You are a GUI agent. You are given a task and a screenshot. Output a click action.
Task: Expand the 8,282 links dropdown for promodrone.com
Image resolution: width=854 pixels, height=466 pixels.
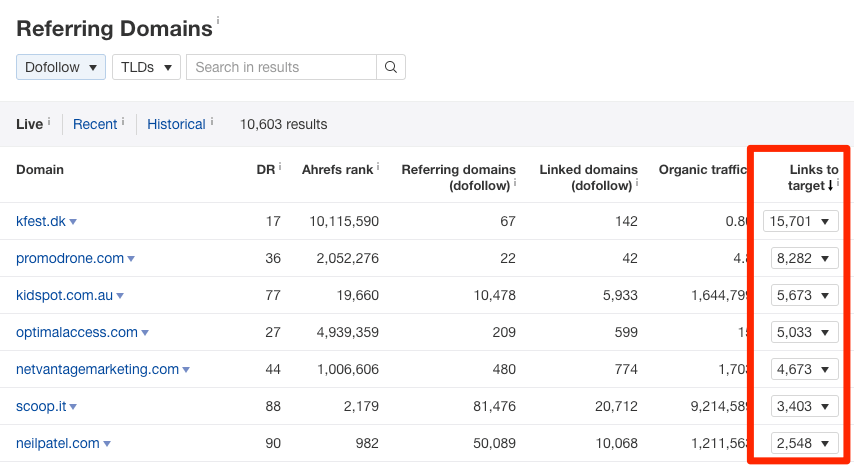[x=804, y=258]
